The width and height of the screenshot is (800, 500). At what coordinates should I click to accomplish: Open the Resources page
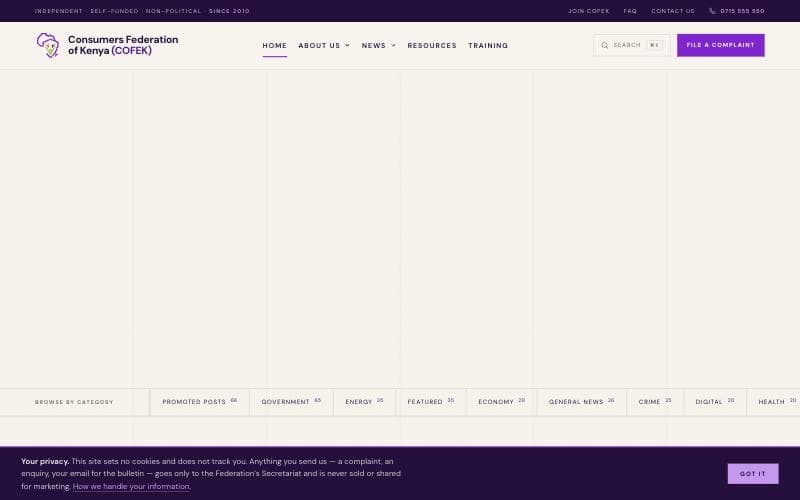tap(432, 45)
